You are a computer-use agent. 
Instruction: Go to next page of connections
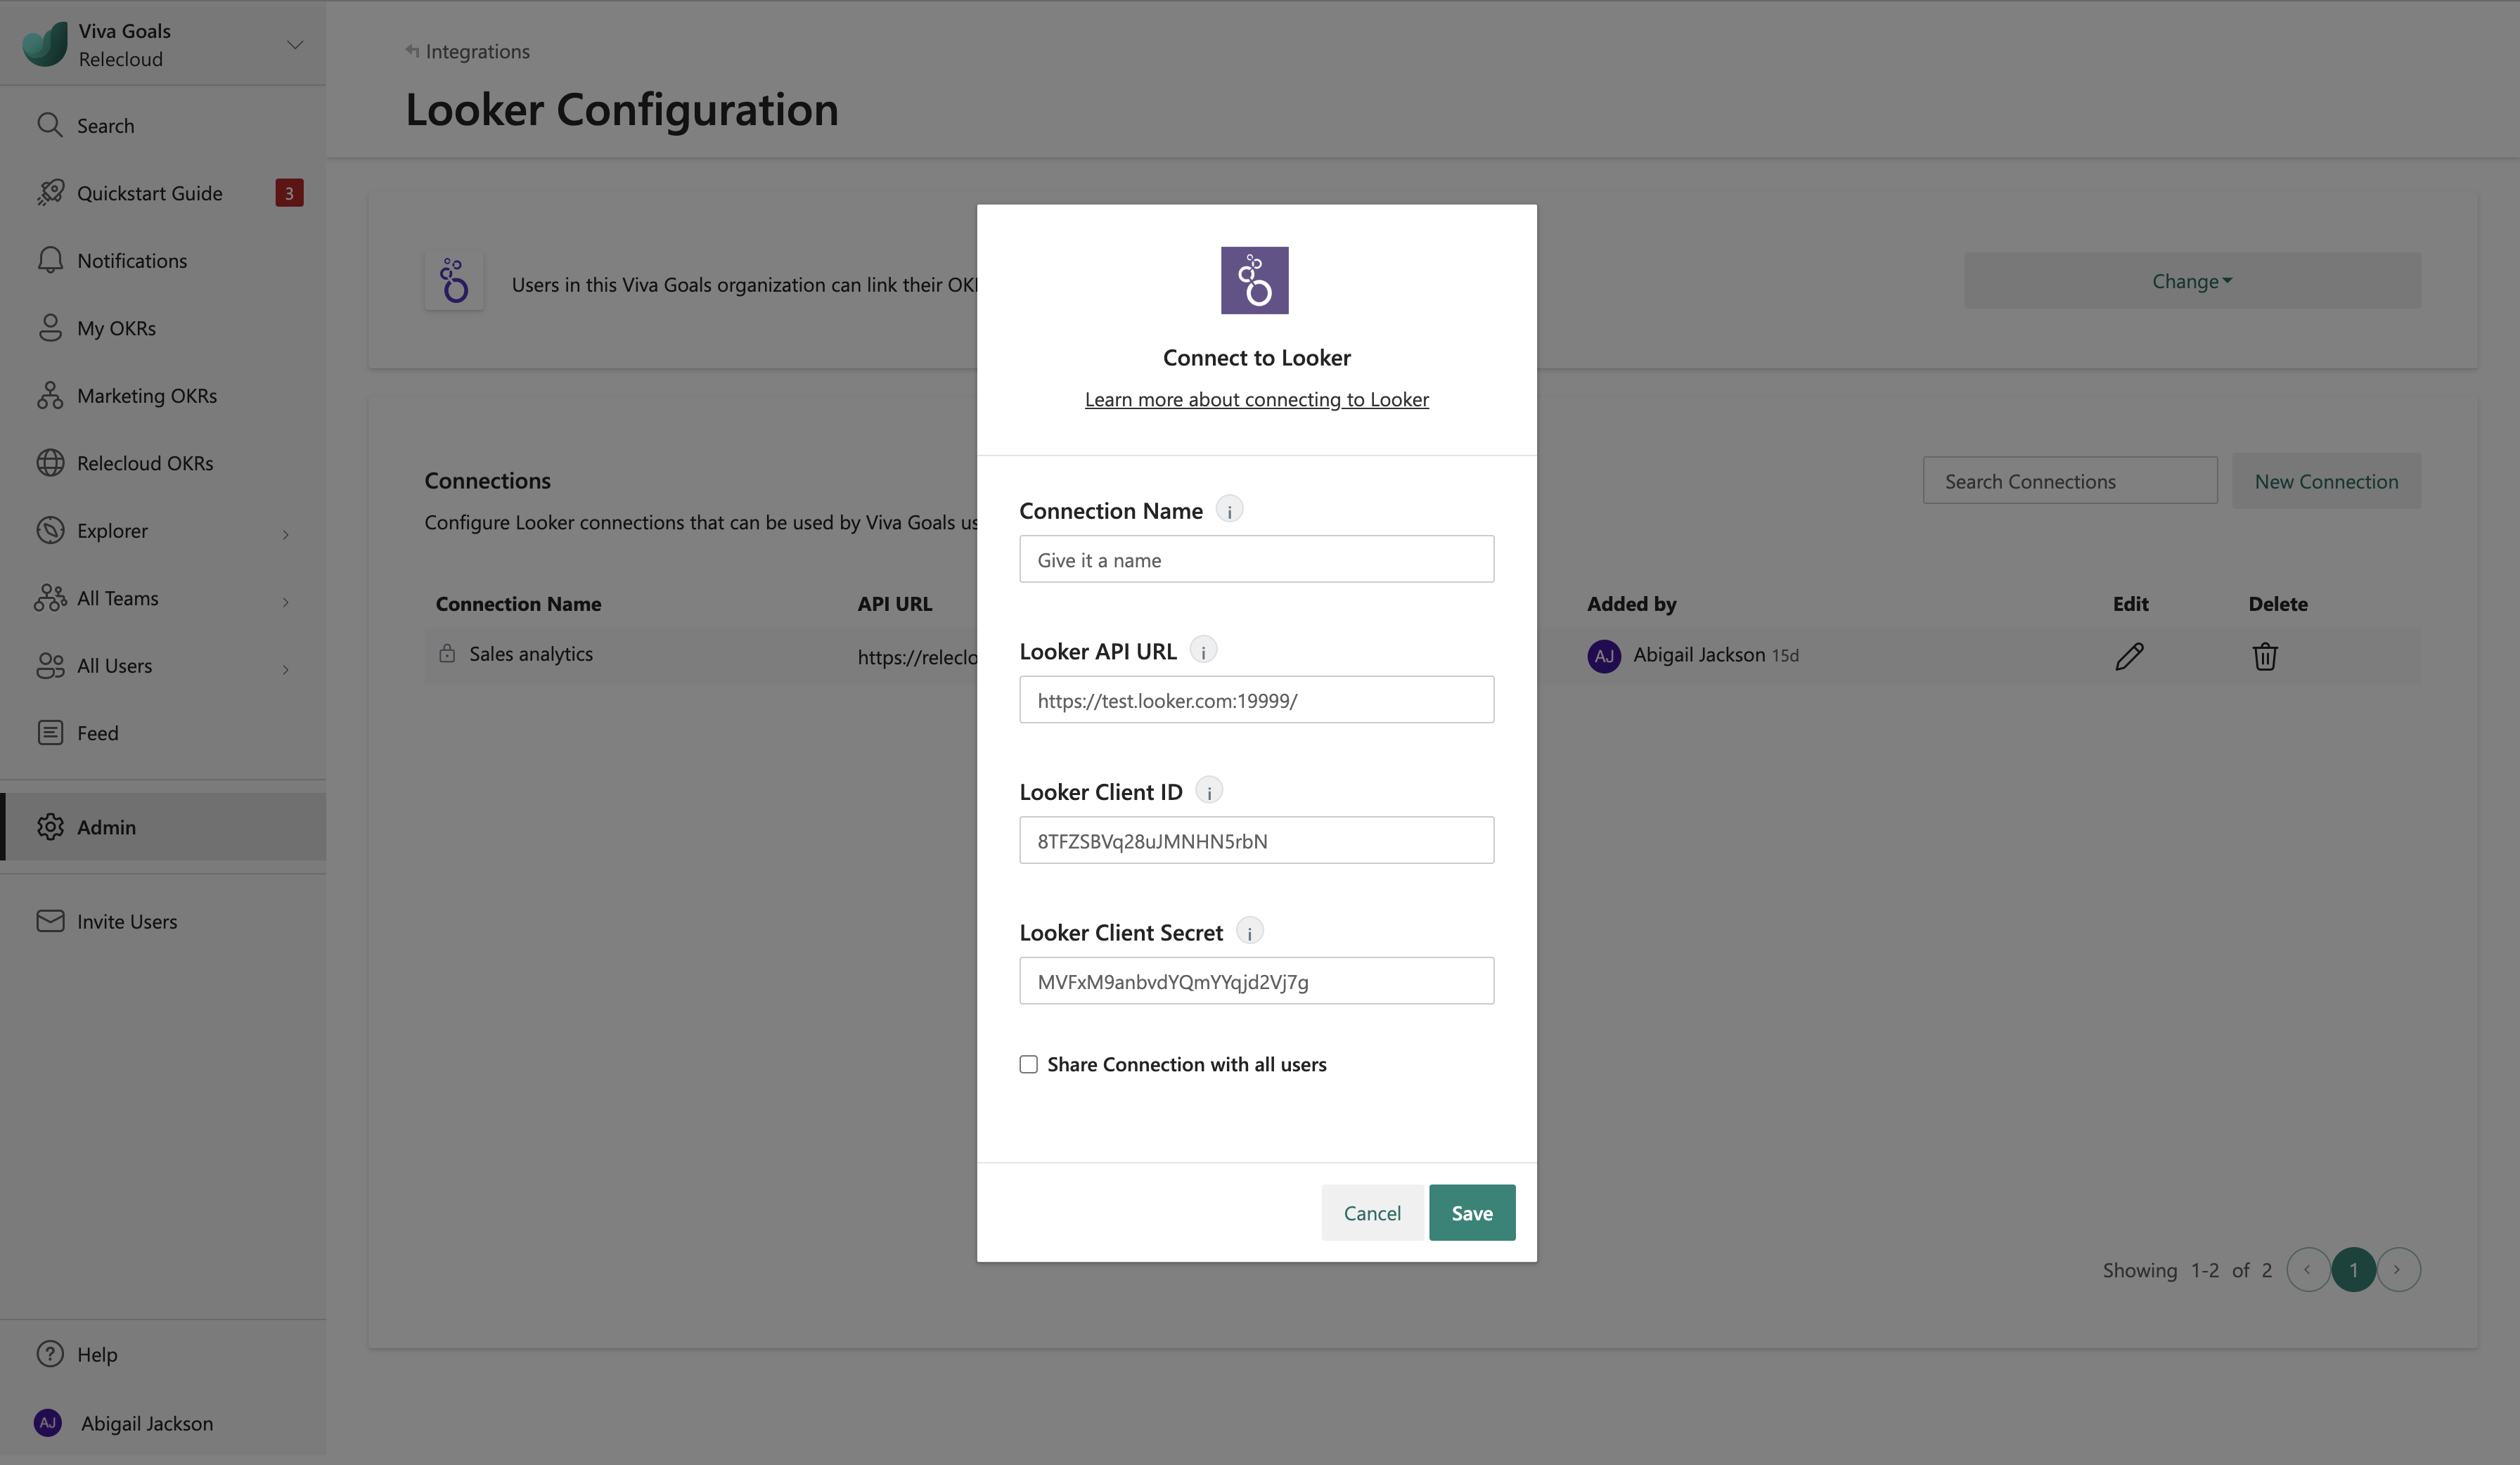pos(2398,1270)
